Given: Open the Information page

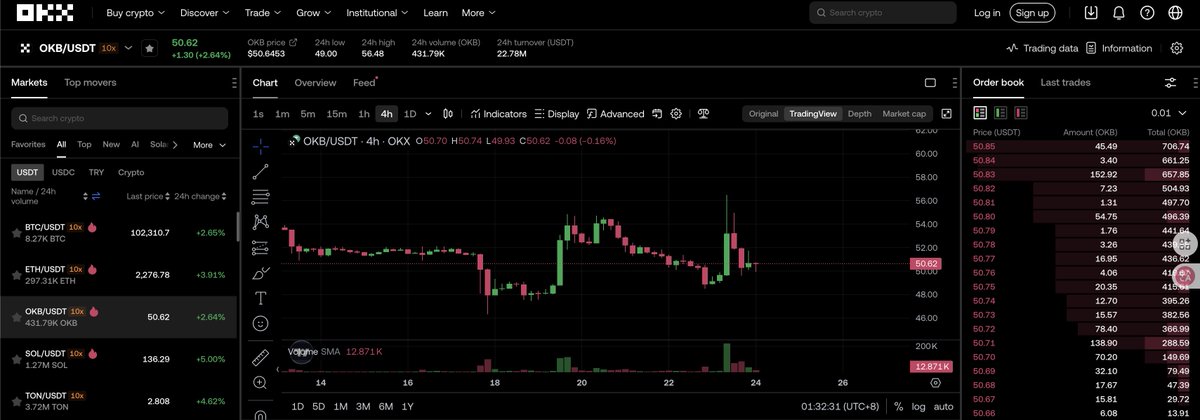Looking at the screenshot, I should tap(1119, 48).
